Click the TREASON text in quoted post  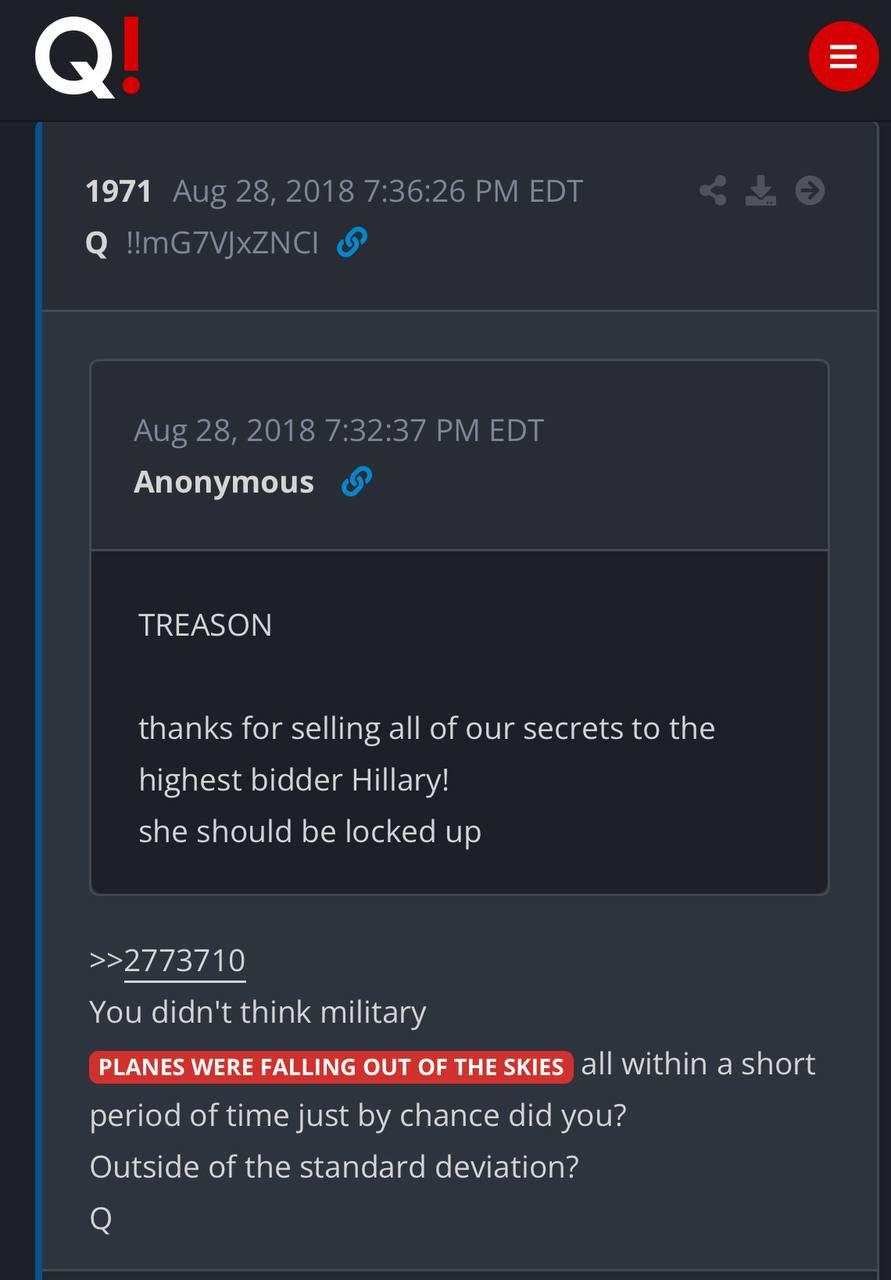coord(205,625)
